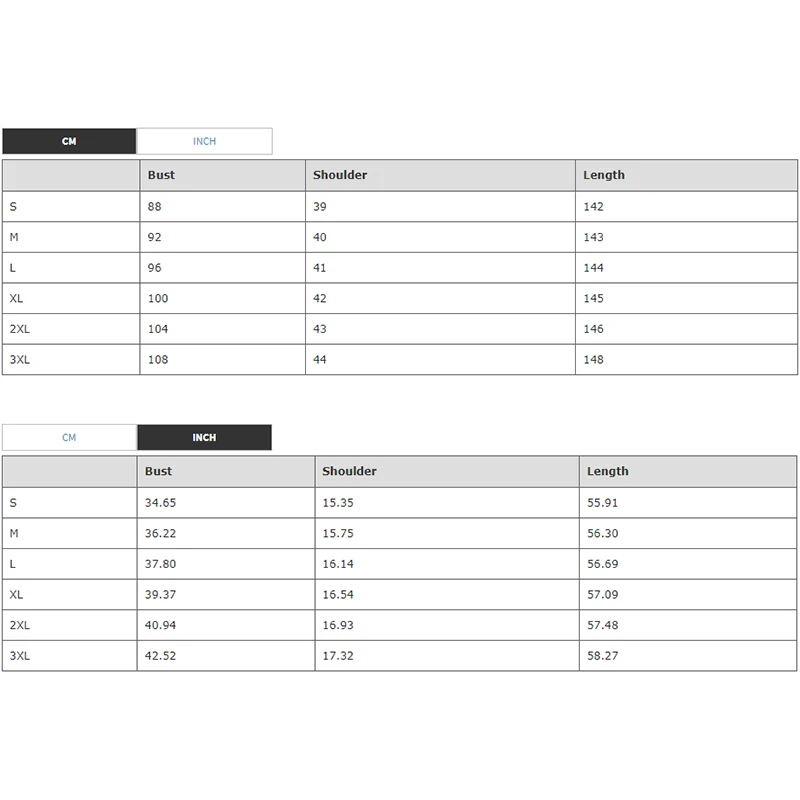The width and height of the screenshot is (800, 800).
Task: Click the M bust value 92
Action: (154, 237)
